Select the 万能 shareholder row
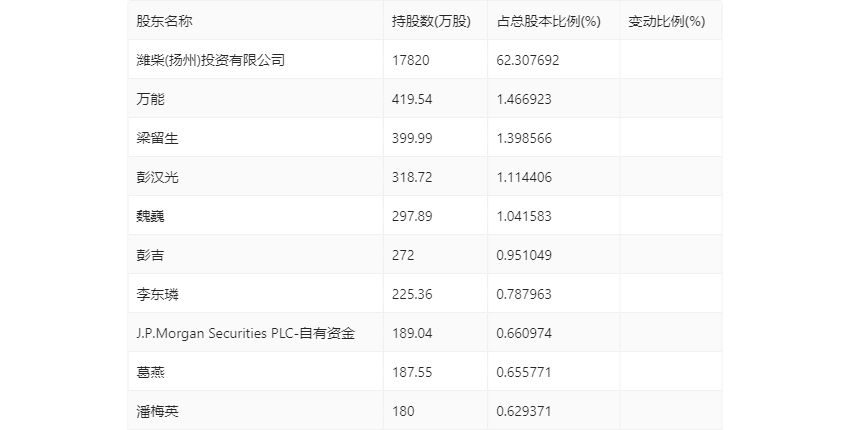850x430 pixels. 424,99
